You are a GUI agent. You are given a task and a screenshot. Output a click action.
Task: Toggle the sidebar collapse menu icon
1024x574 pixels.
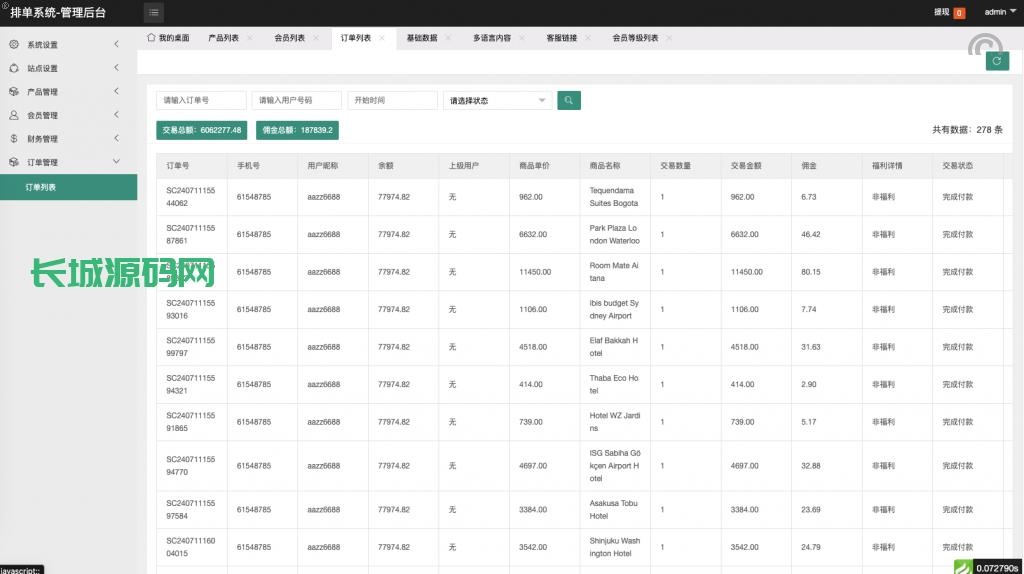pos(154,13)
